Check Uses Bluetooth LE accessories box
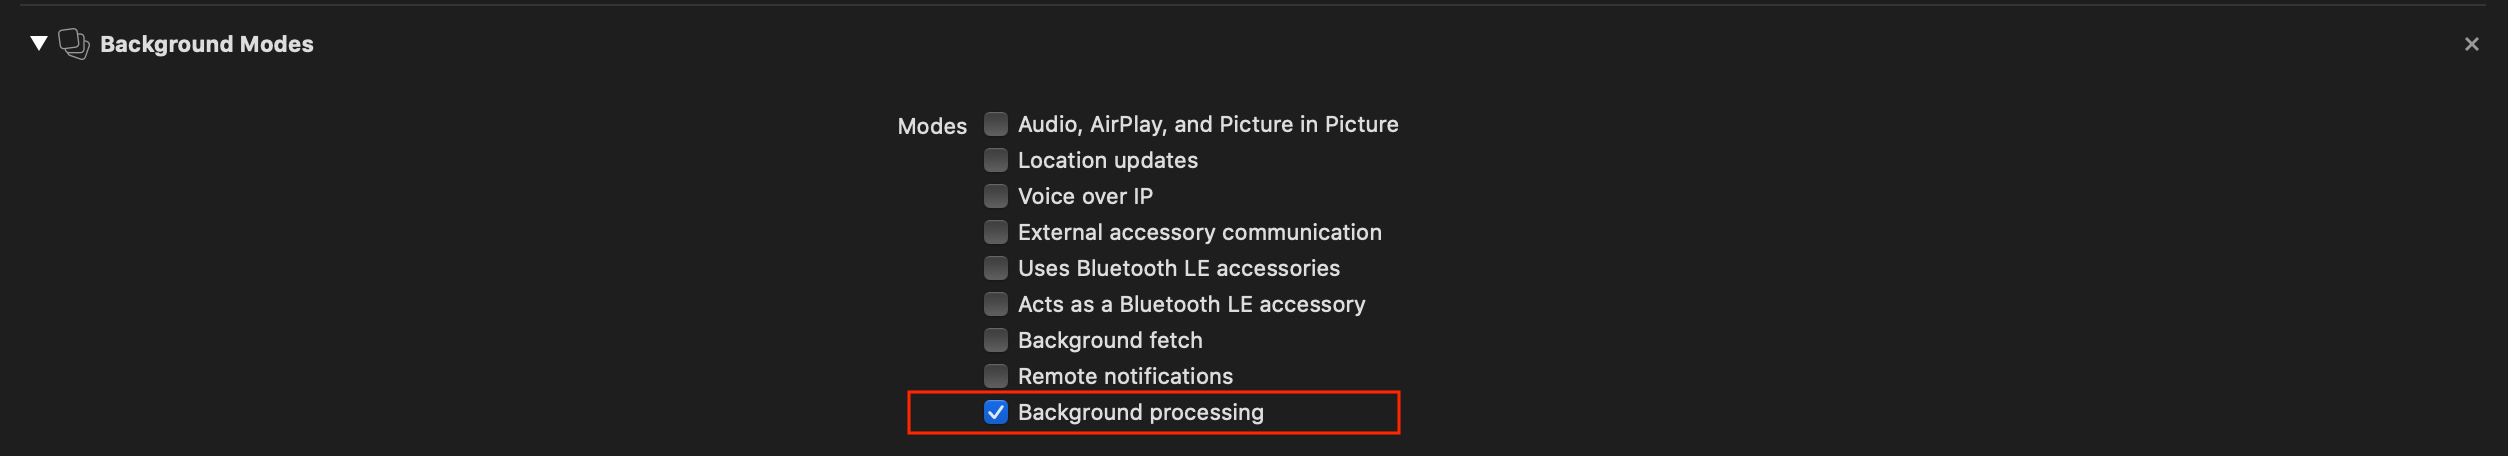Viewport: 2508px width, 456px height. 995,268
